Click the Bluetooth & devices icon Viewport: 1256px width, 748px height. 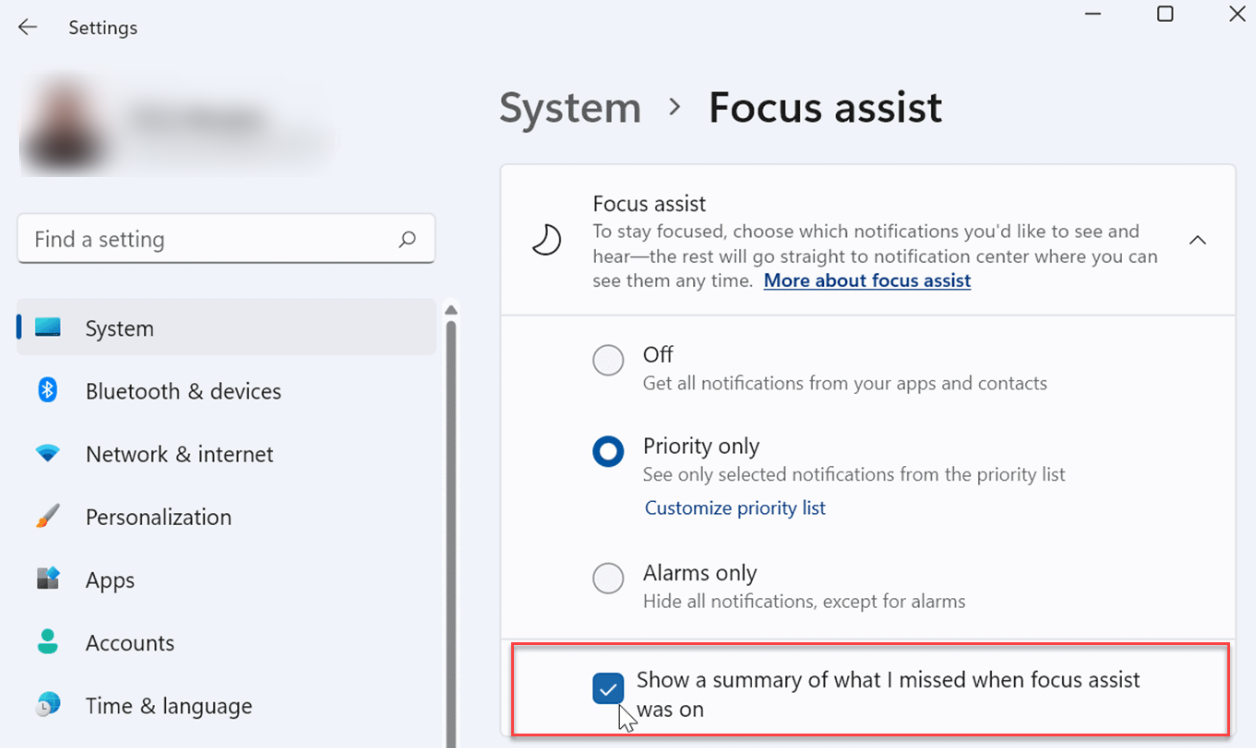coord(48,391)
